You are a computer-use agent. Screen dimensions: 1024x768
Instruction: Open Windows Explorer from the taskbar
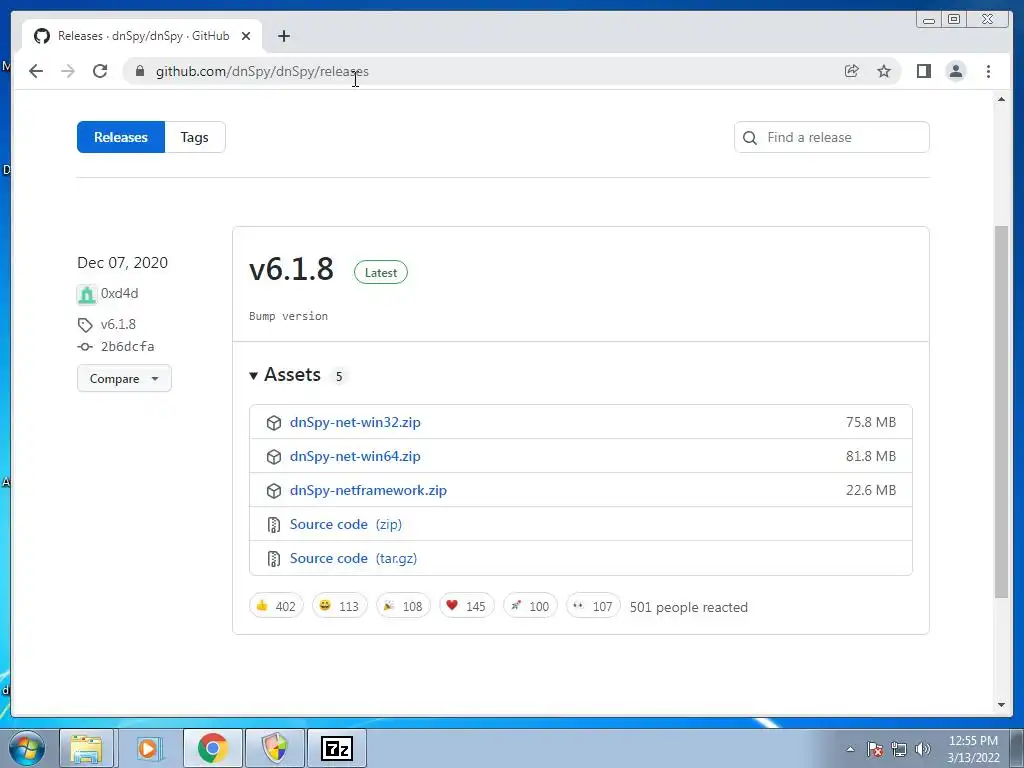coord(86,748)
